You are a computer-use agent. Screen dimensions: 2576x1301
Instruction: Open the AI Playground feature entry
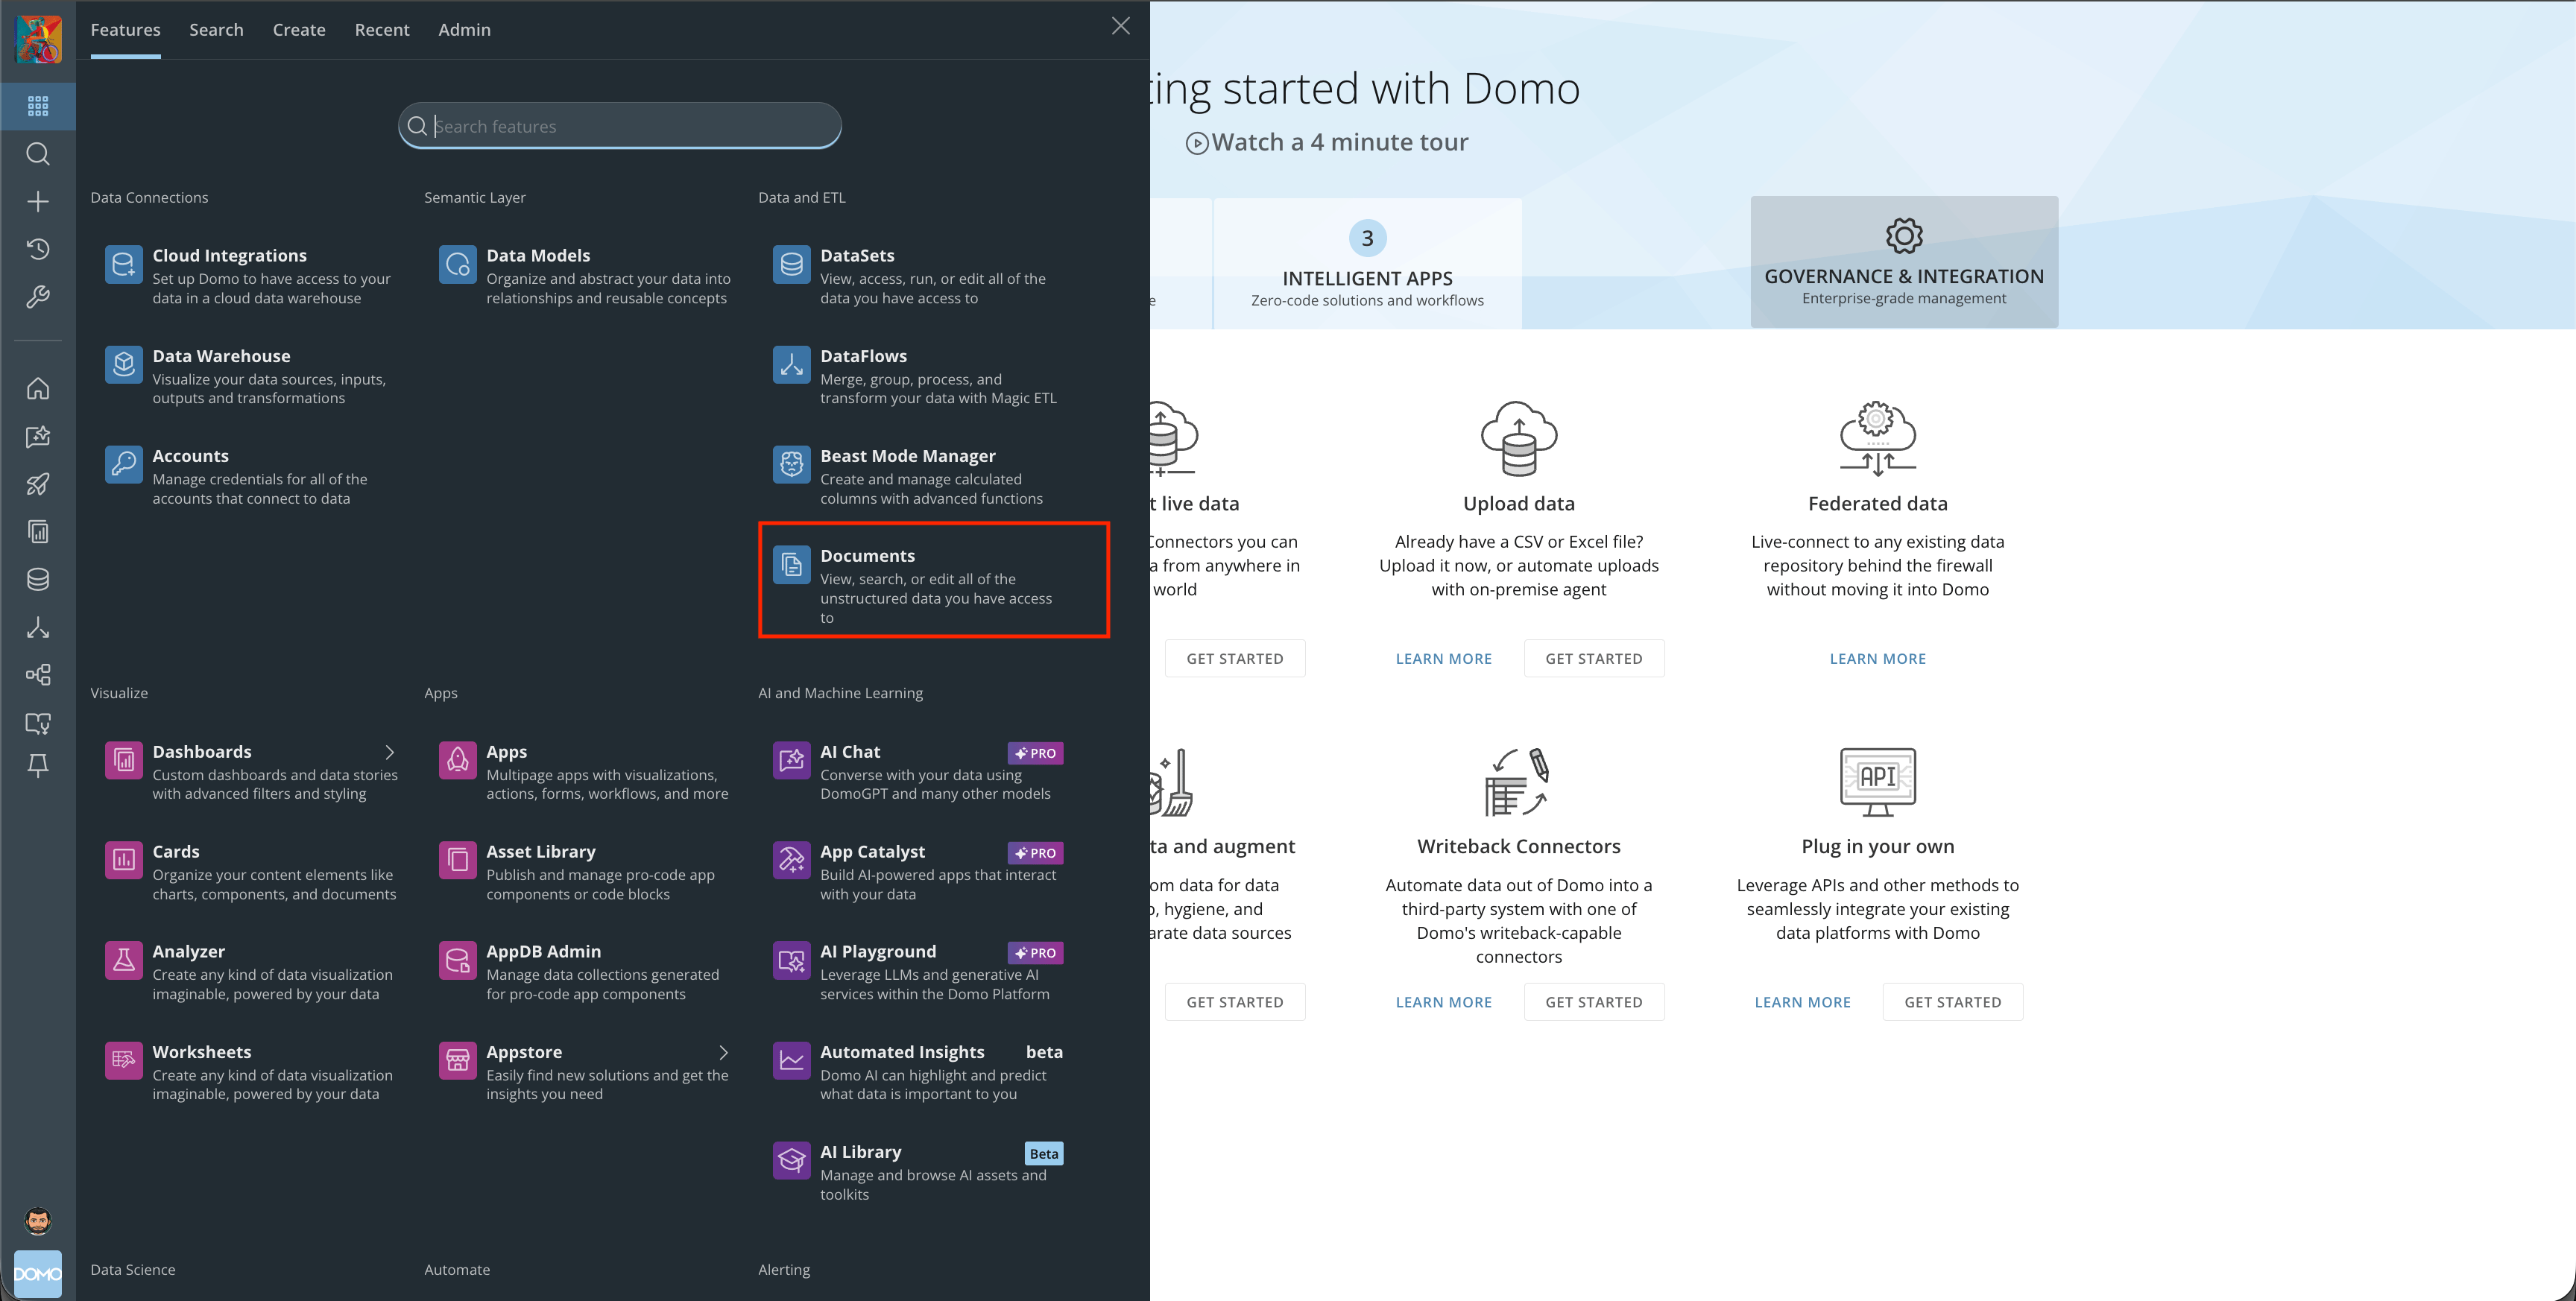point(918,972)
